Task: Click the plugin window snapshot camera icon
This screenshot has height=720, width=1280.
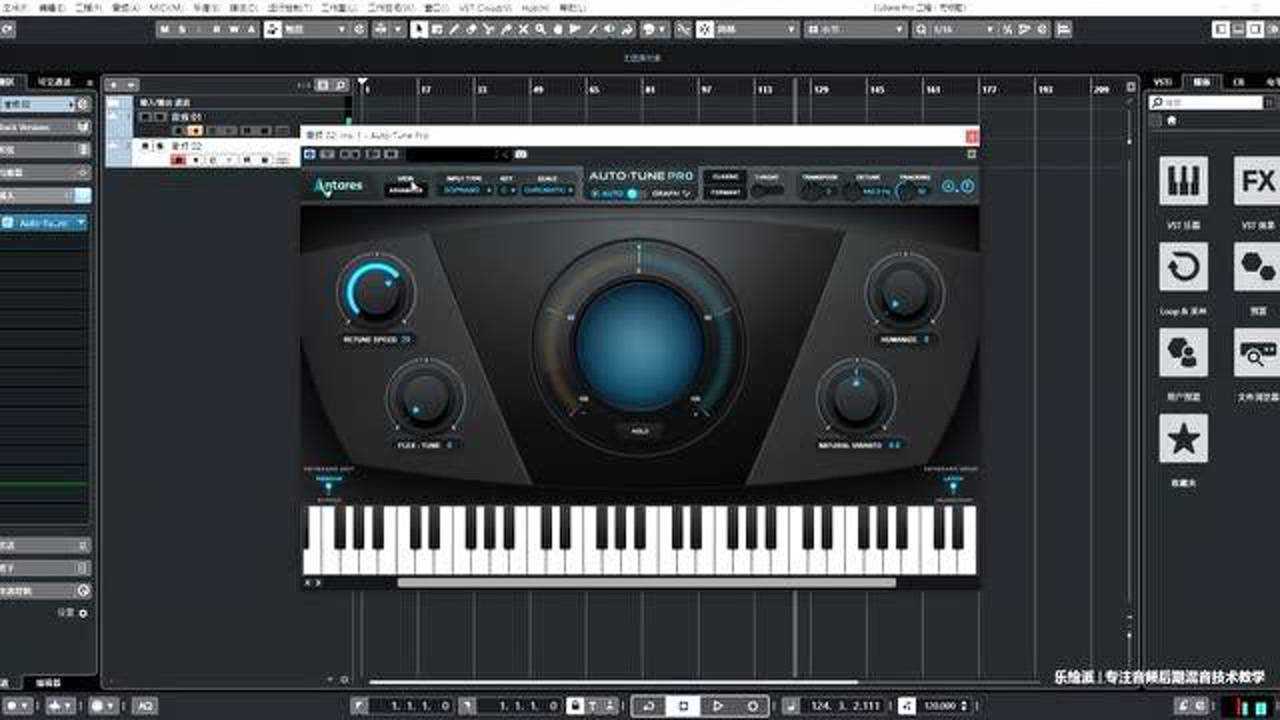Action: pyautogui.click(x=520, y=154)
